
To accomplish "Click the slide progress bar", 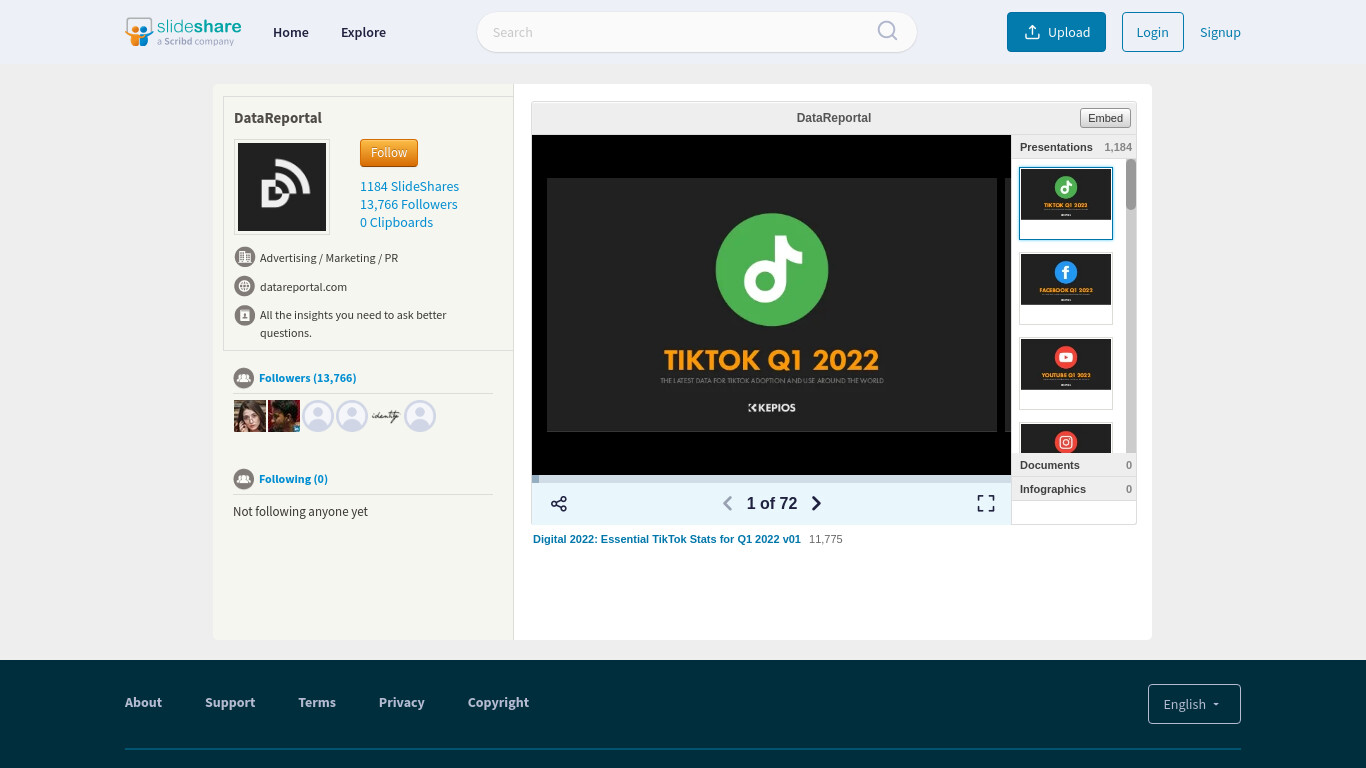I will 771,479.
